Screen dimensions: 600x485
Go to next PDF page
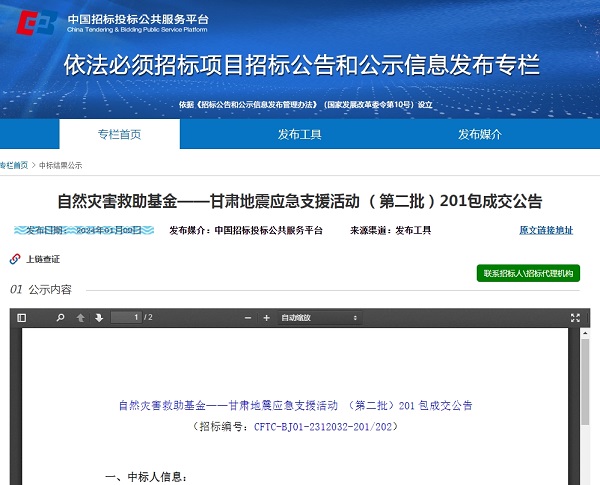coord(98,318)
